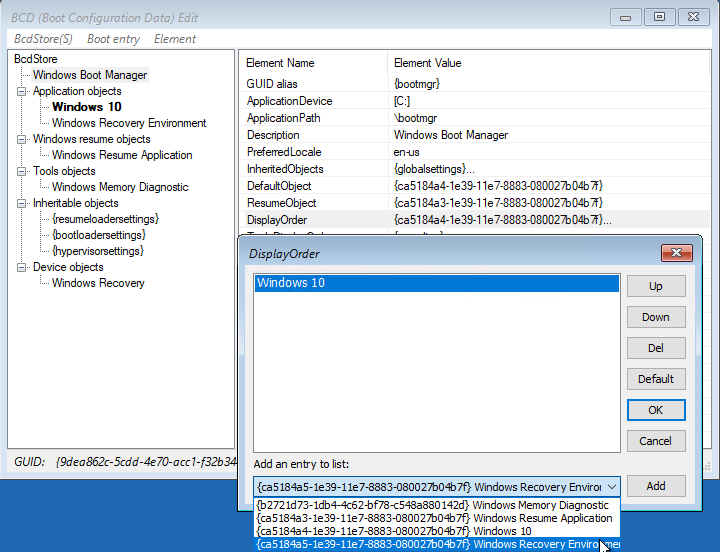The height and width of the screenshot is (552, 720).
Task: Click the \bootmgr path value
Action: tap(415, 118)
